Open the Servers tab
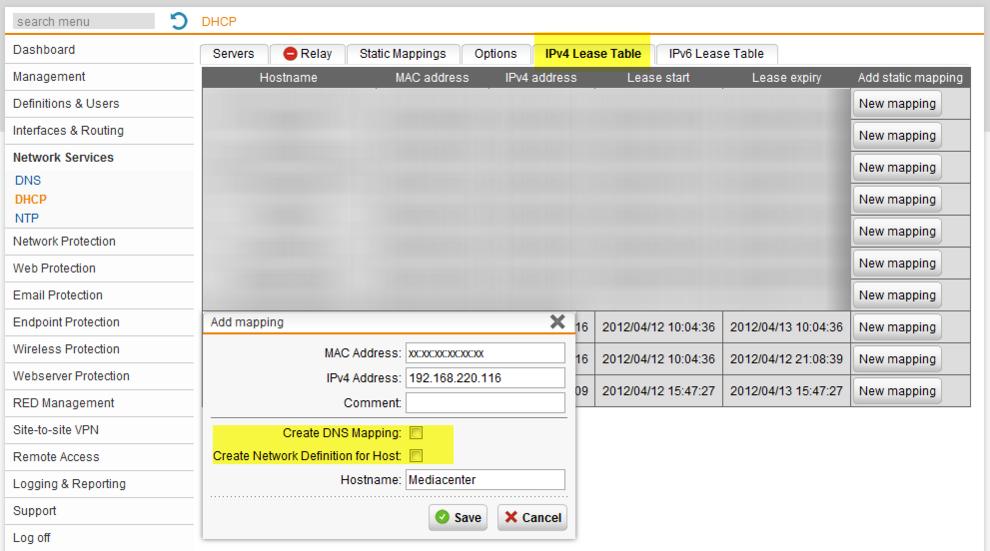 [234, 54]
